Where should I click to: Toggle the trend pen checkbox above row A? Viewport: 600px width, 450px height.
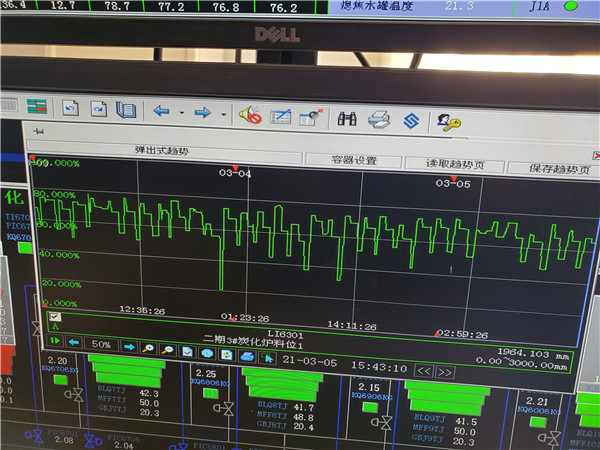pos(55,317)
